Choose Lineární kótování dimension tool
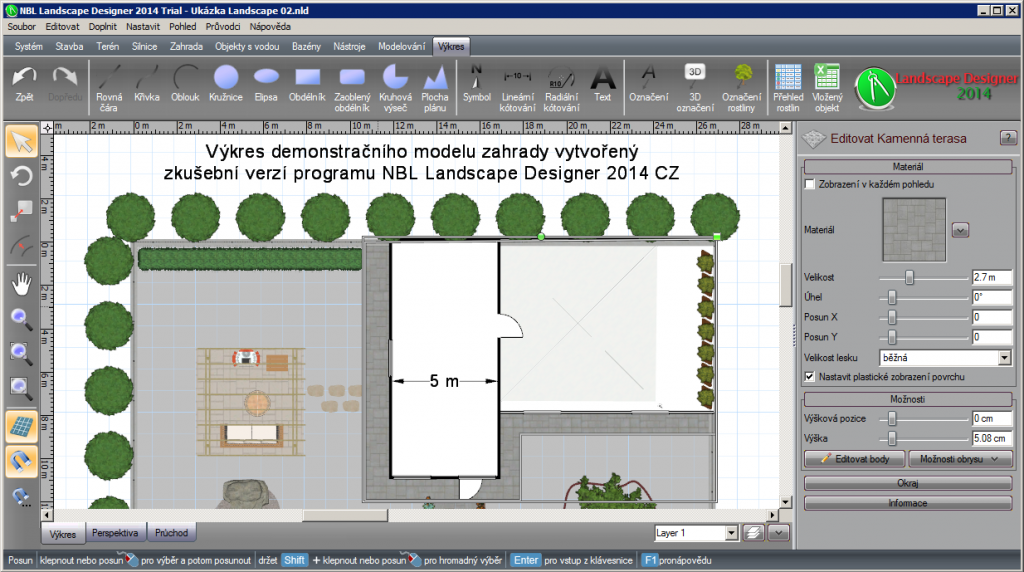1024x572 pixels. click(x=517, y=88)
